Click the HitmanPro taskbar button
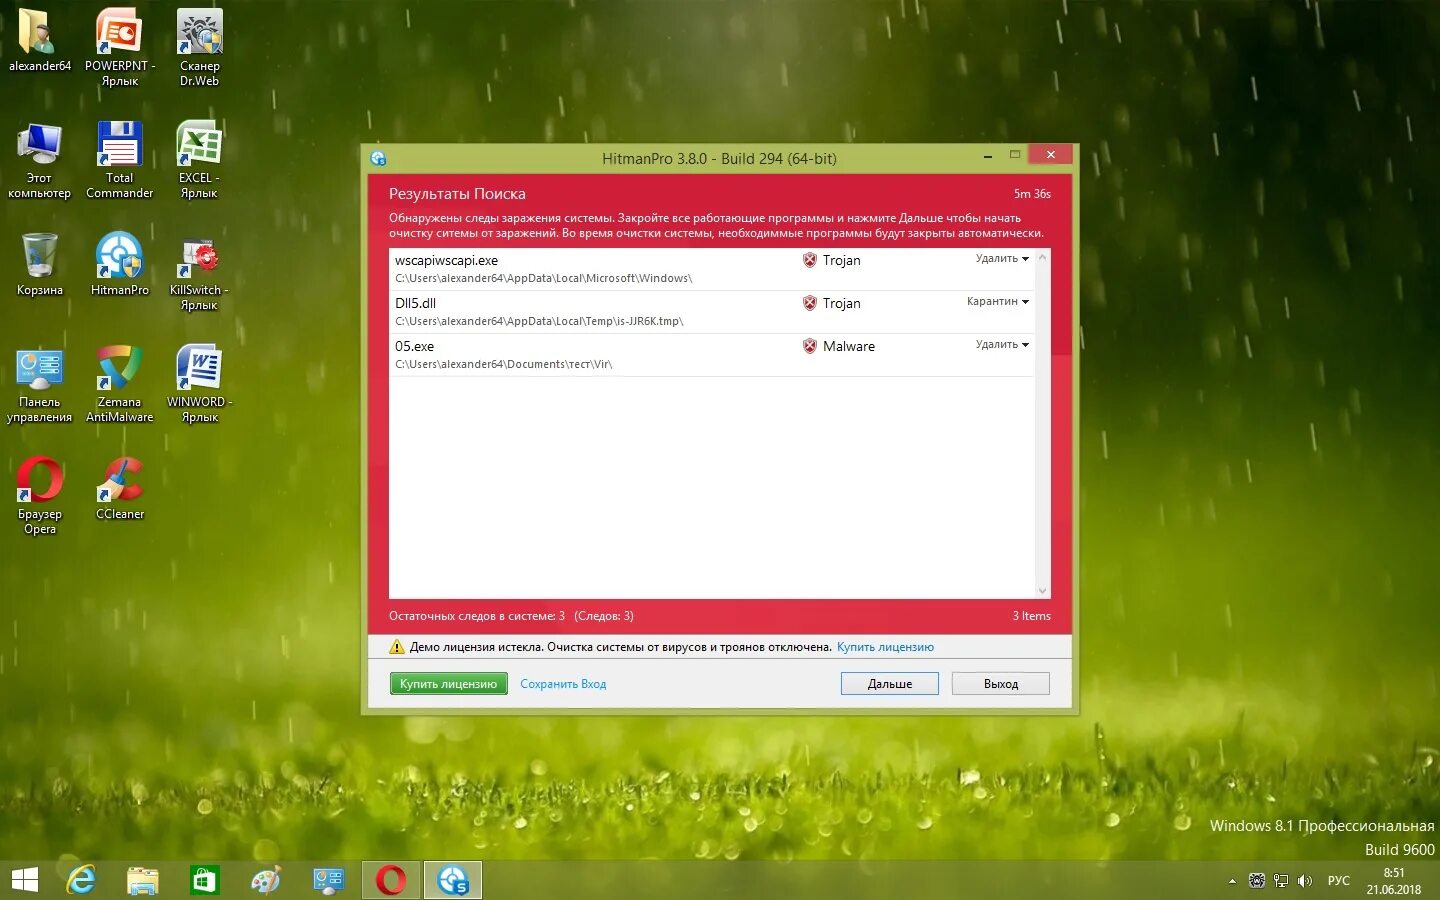 click(x=453, y=880)
